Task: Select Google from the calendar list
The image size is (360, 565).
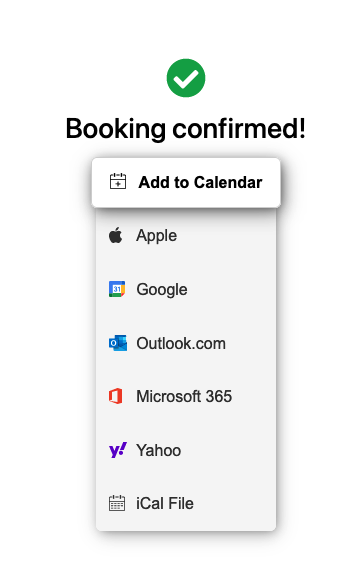Action: click(186, 289)
